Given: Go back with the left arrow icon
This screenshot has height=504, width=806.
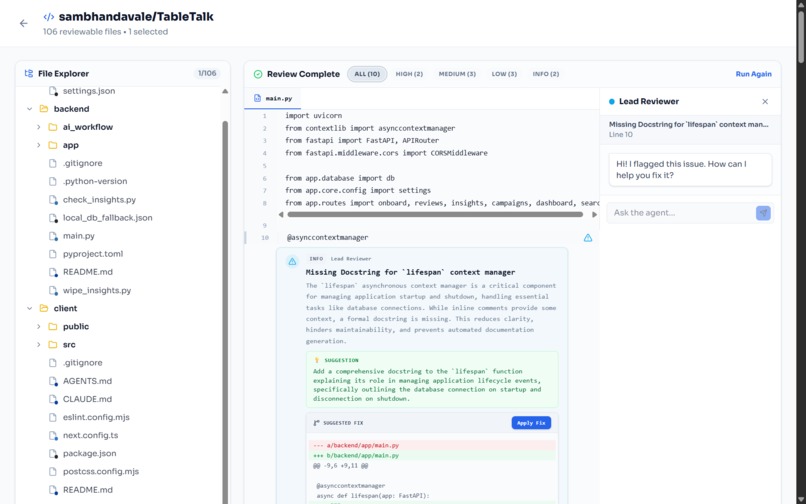Looking at the screenshot, I should point(23,23).
